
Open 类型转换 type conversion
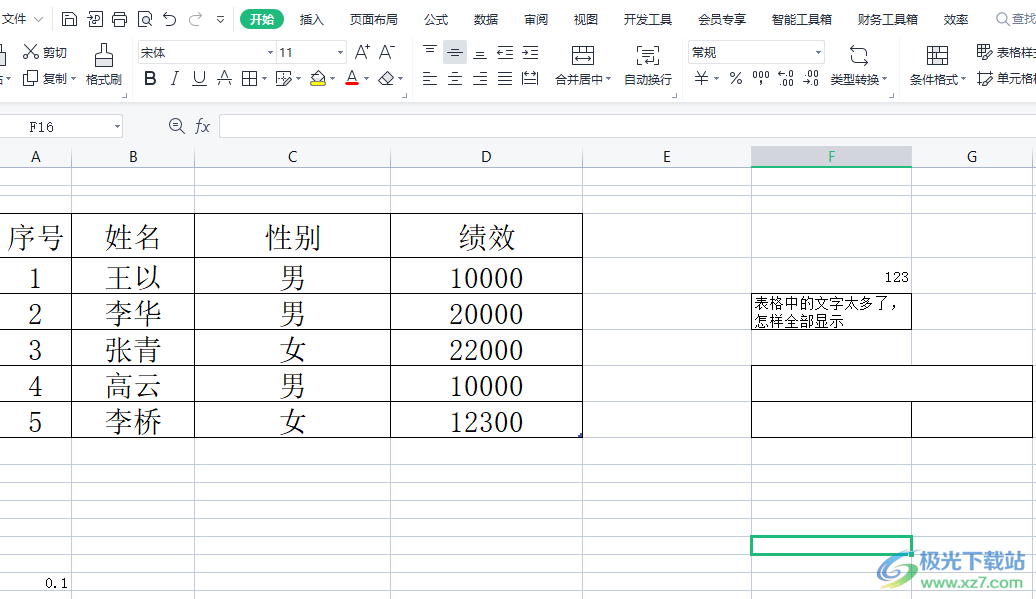click(x=858, y=65)
